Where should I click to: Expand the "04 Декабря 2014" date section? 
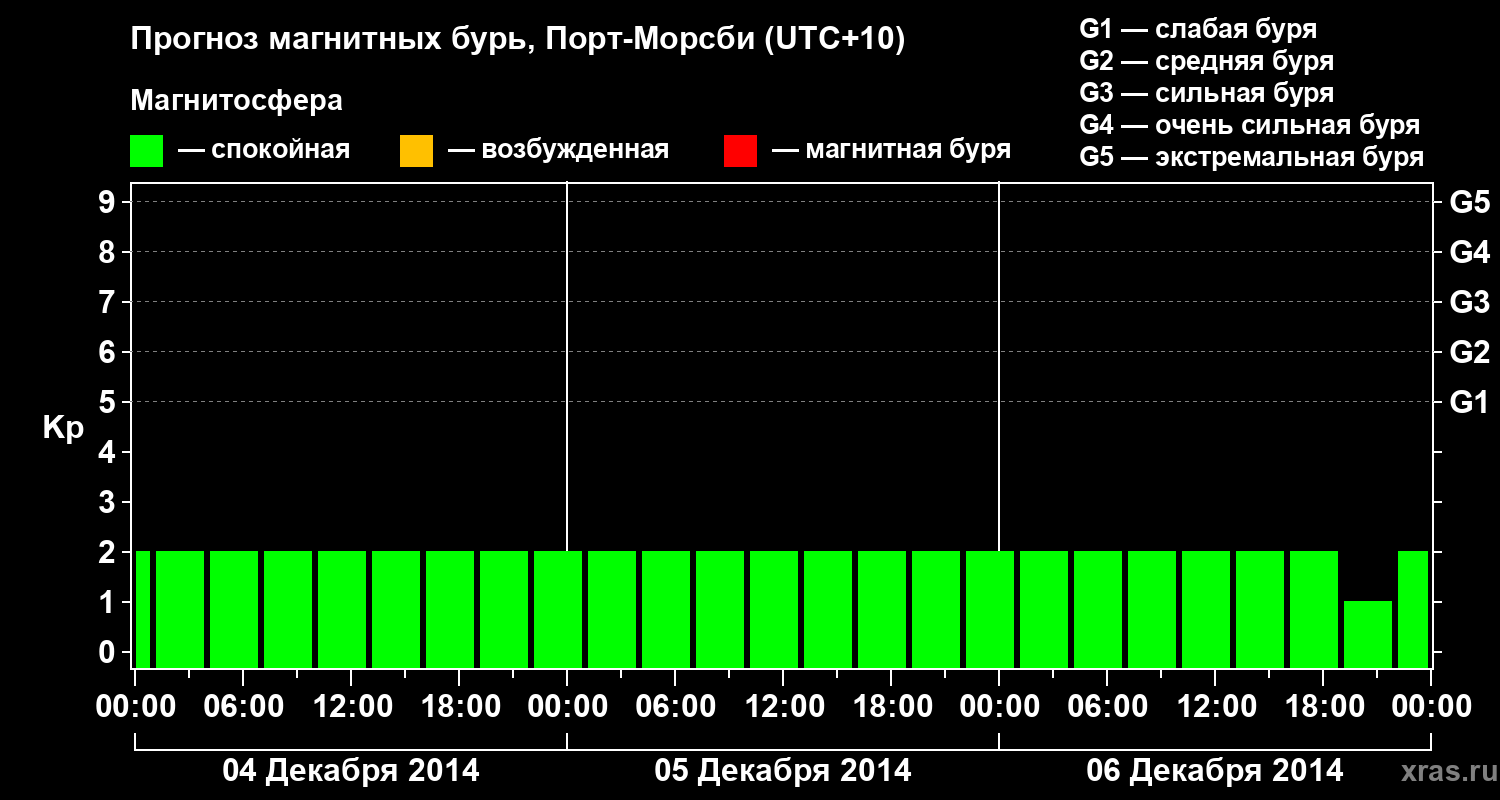coord(350,770)
